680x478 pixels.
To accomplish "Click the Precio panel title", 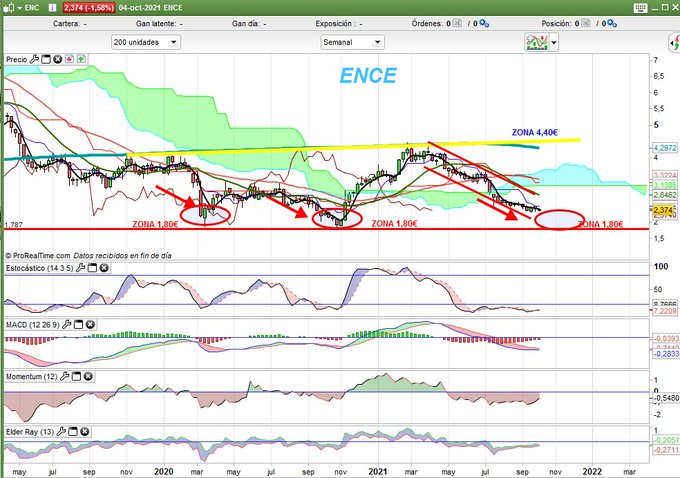I will point(16,59).
